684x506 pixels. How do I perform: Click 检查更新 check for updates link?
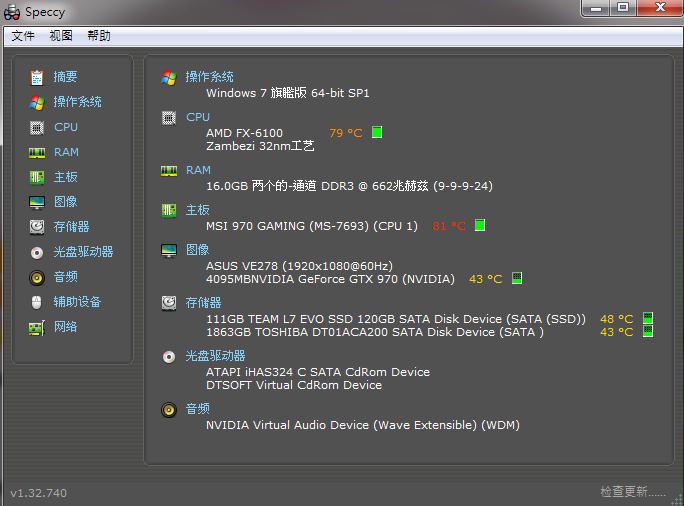pyautogui.click(x=633, y=492)
